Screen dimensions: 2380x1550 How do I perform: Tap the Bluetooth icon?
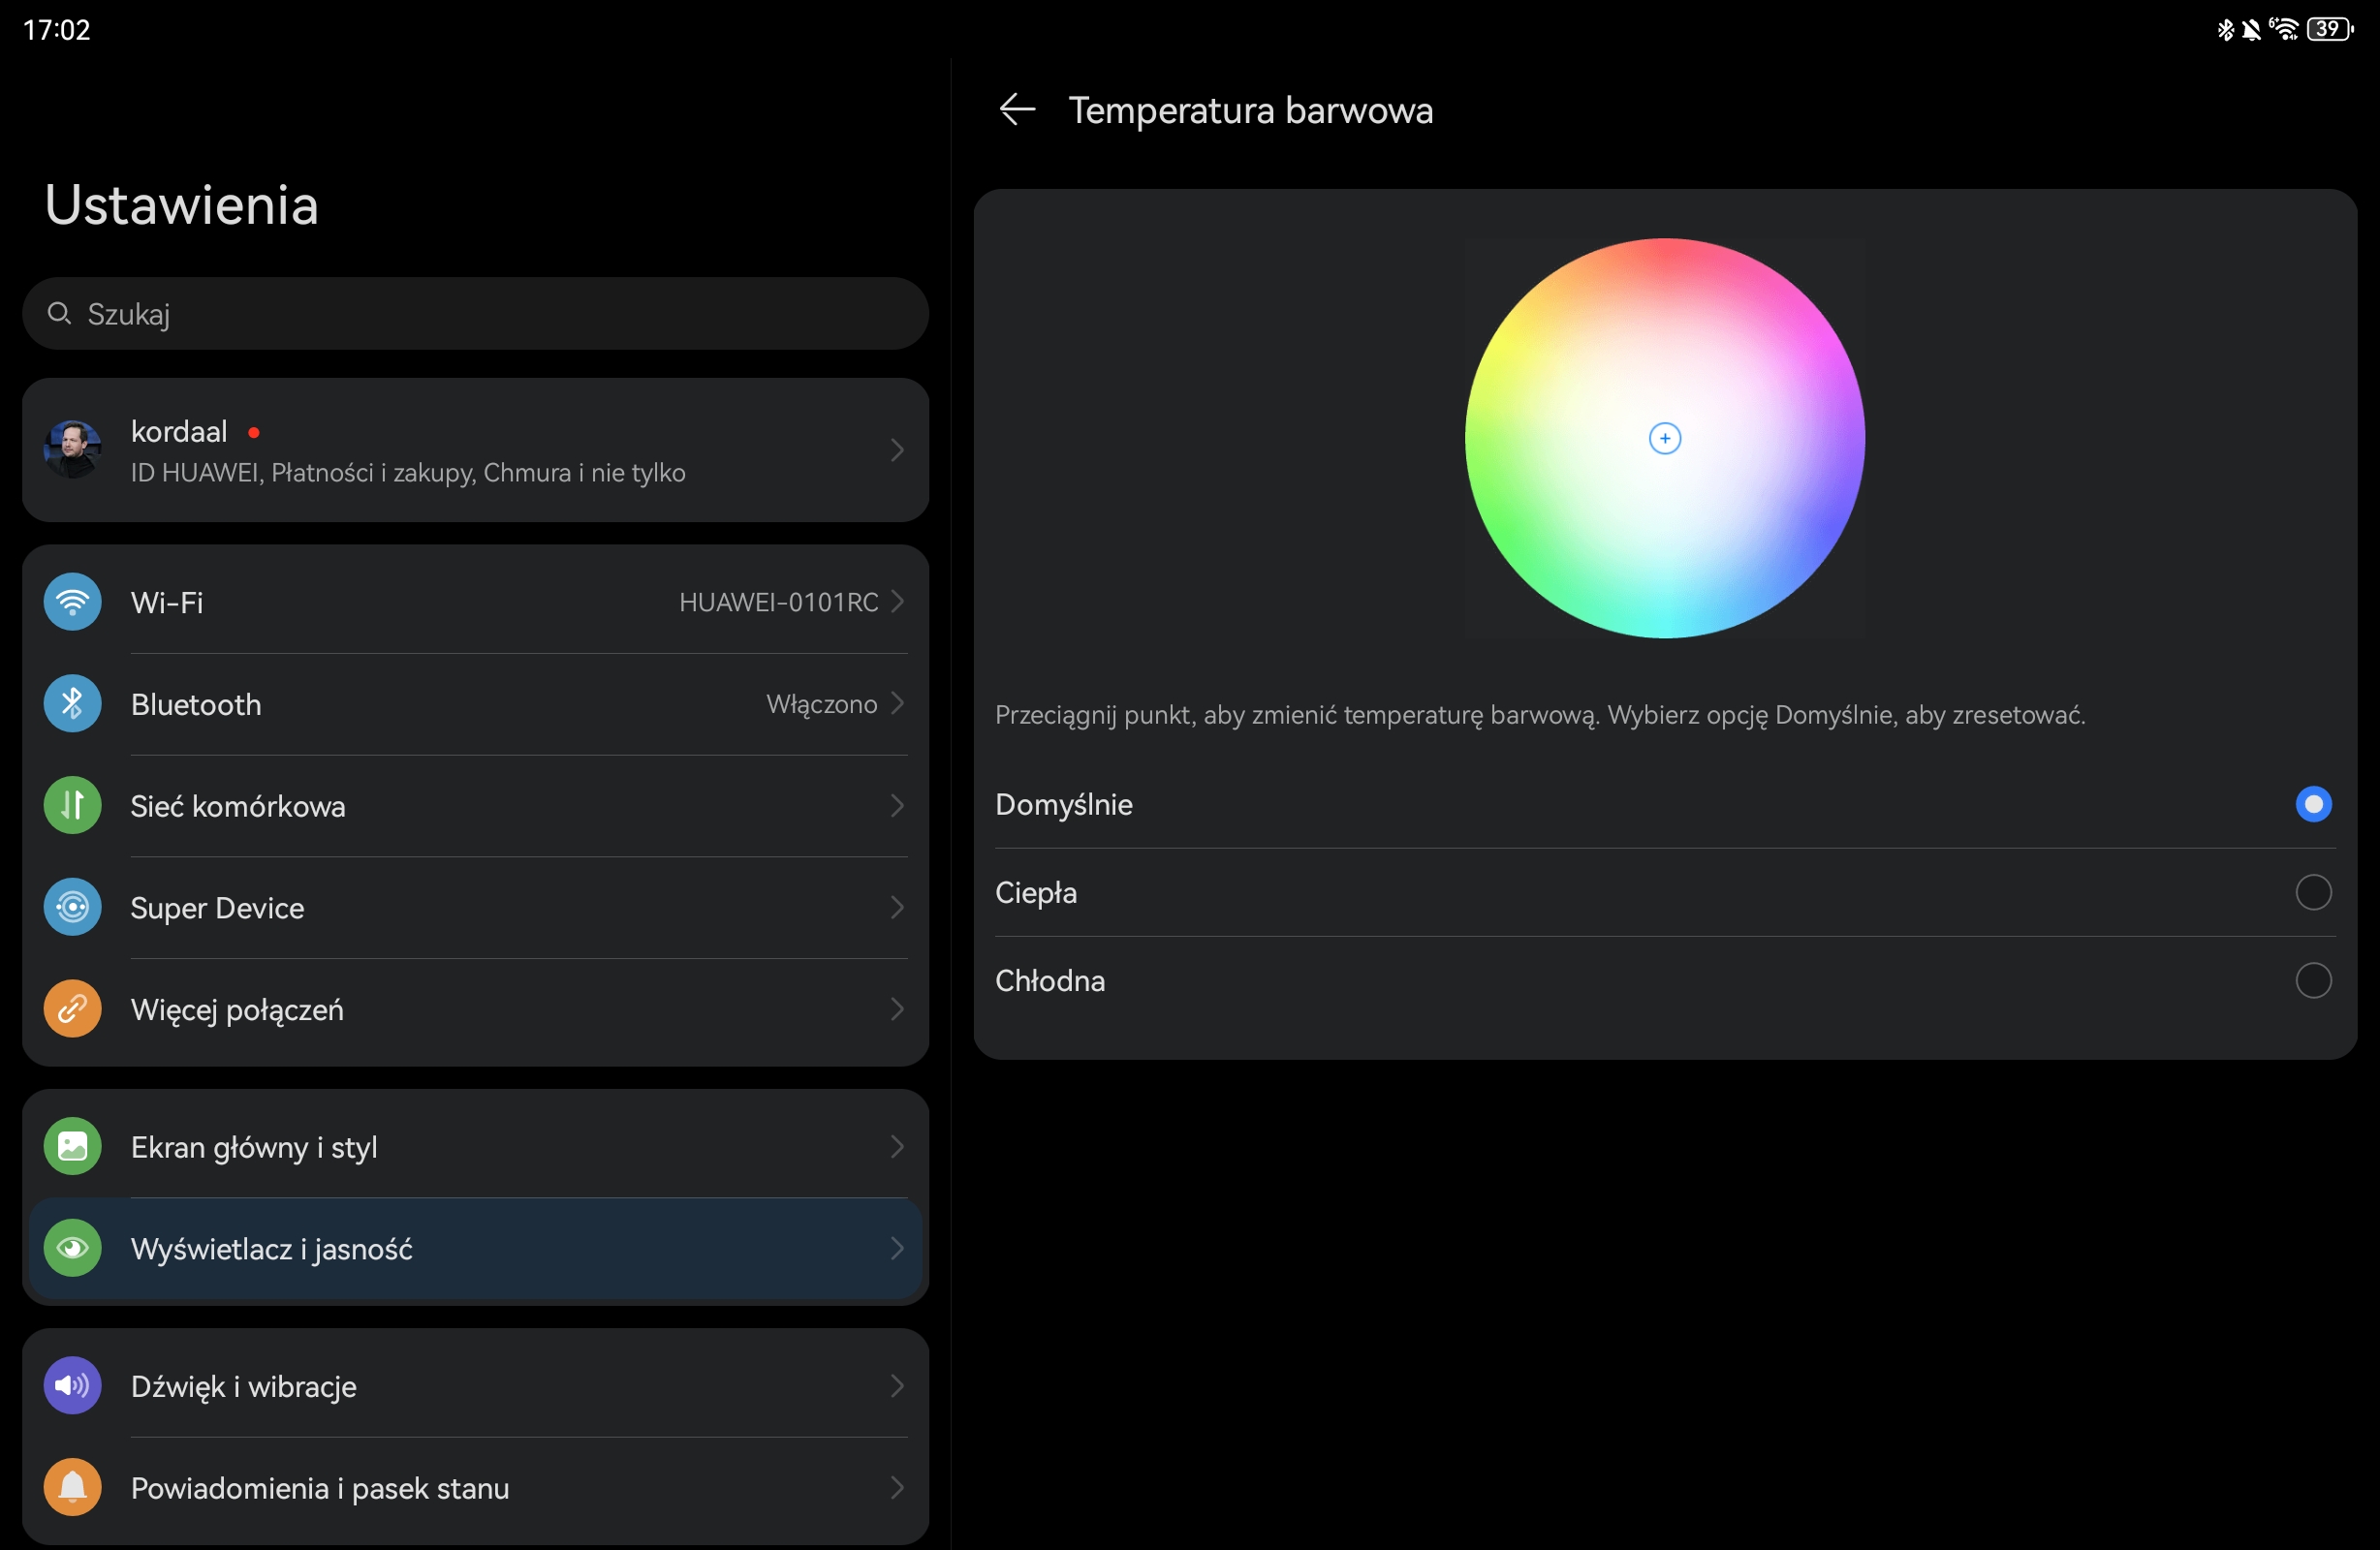72,704
